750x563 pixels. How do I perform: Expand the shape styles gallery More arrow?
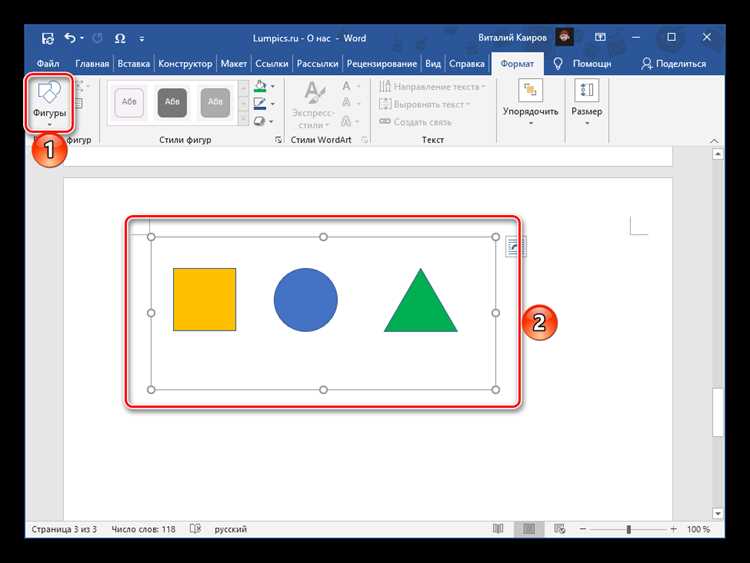tap(244, 118)
